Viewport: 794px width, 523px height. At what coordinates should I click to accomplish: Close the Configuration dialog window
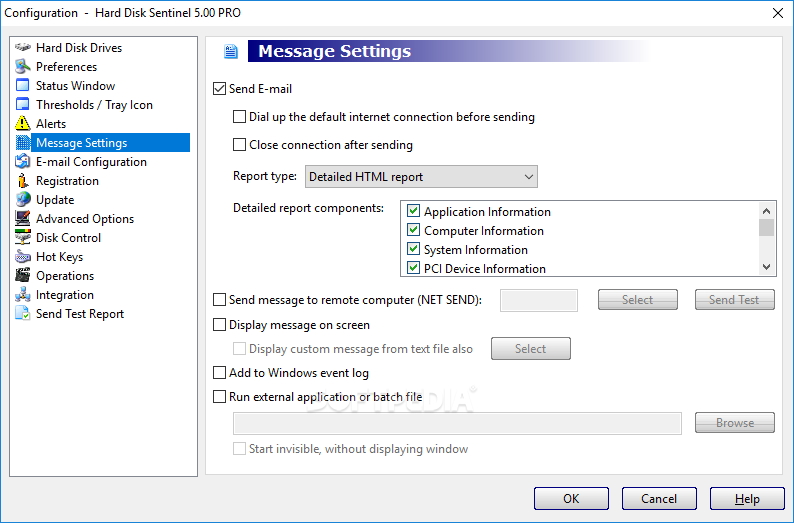(x=778, y=13)
